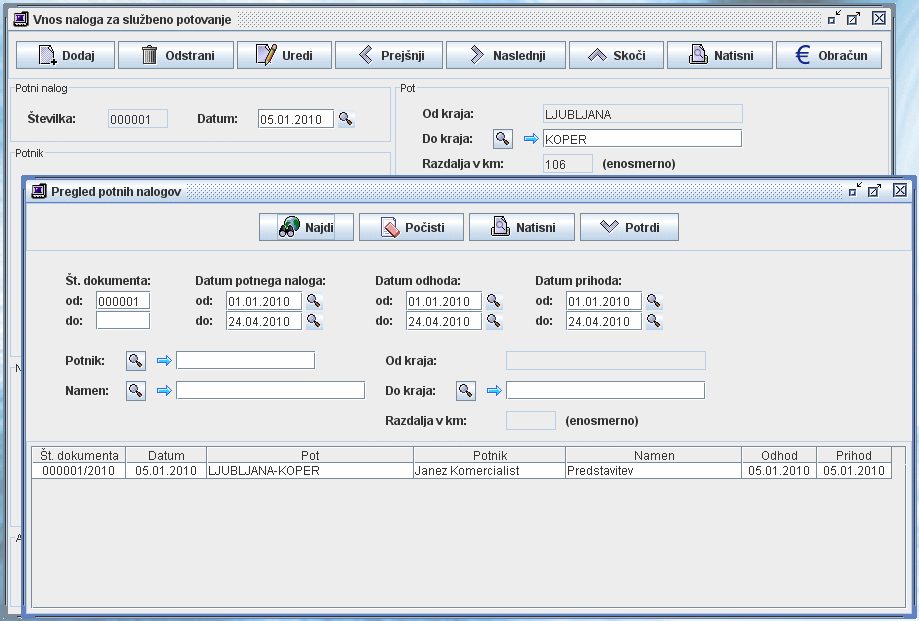919x621 pixels.
Task: Click the Namen text field
Action: (270, 390)
